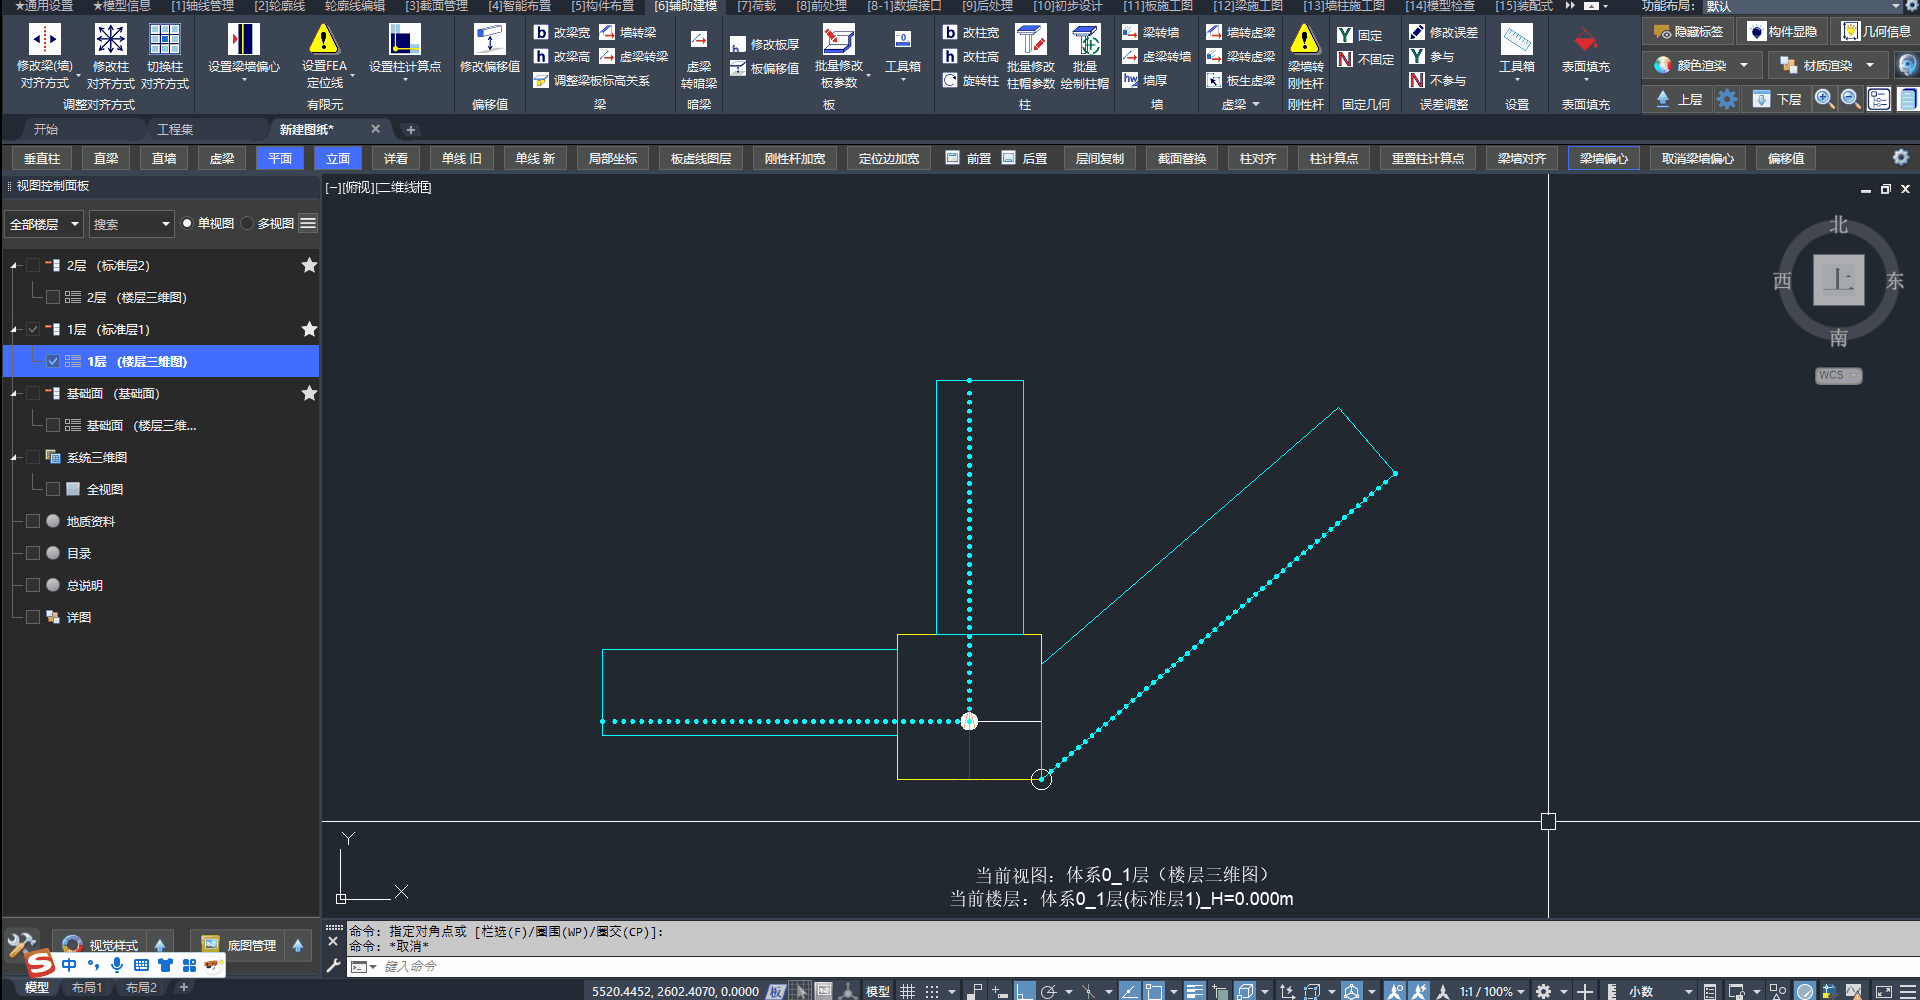Click the 材质渲染 swatch button

[1788, 66]
